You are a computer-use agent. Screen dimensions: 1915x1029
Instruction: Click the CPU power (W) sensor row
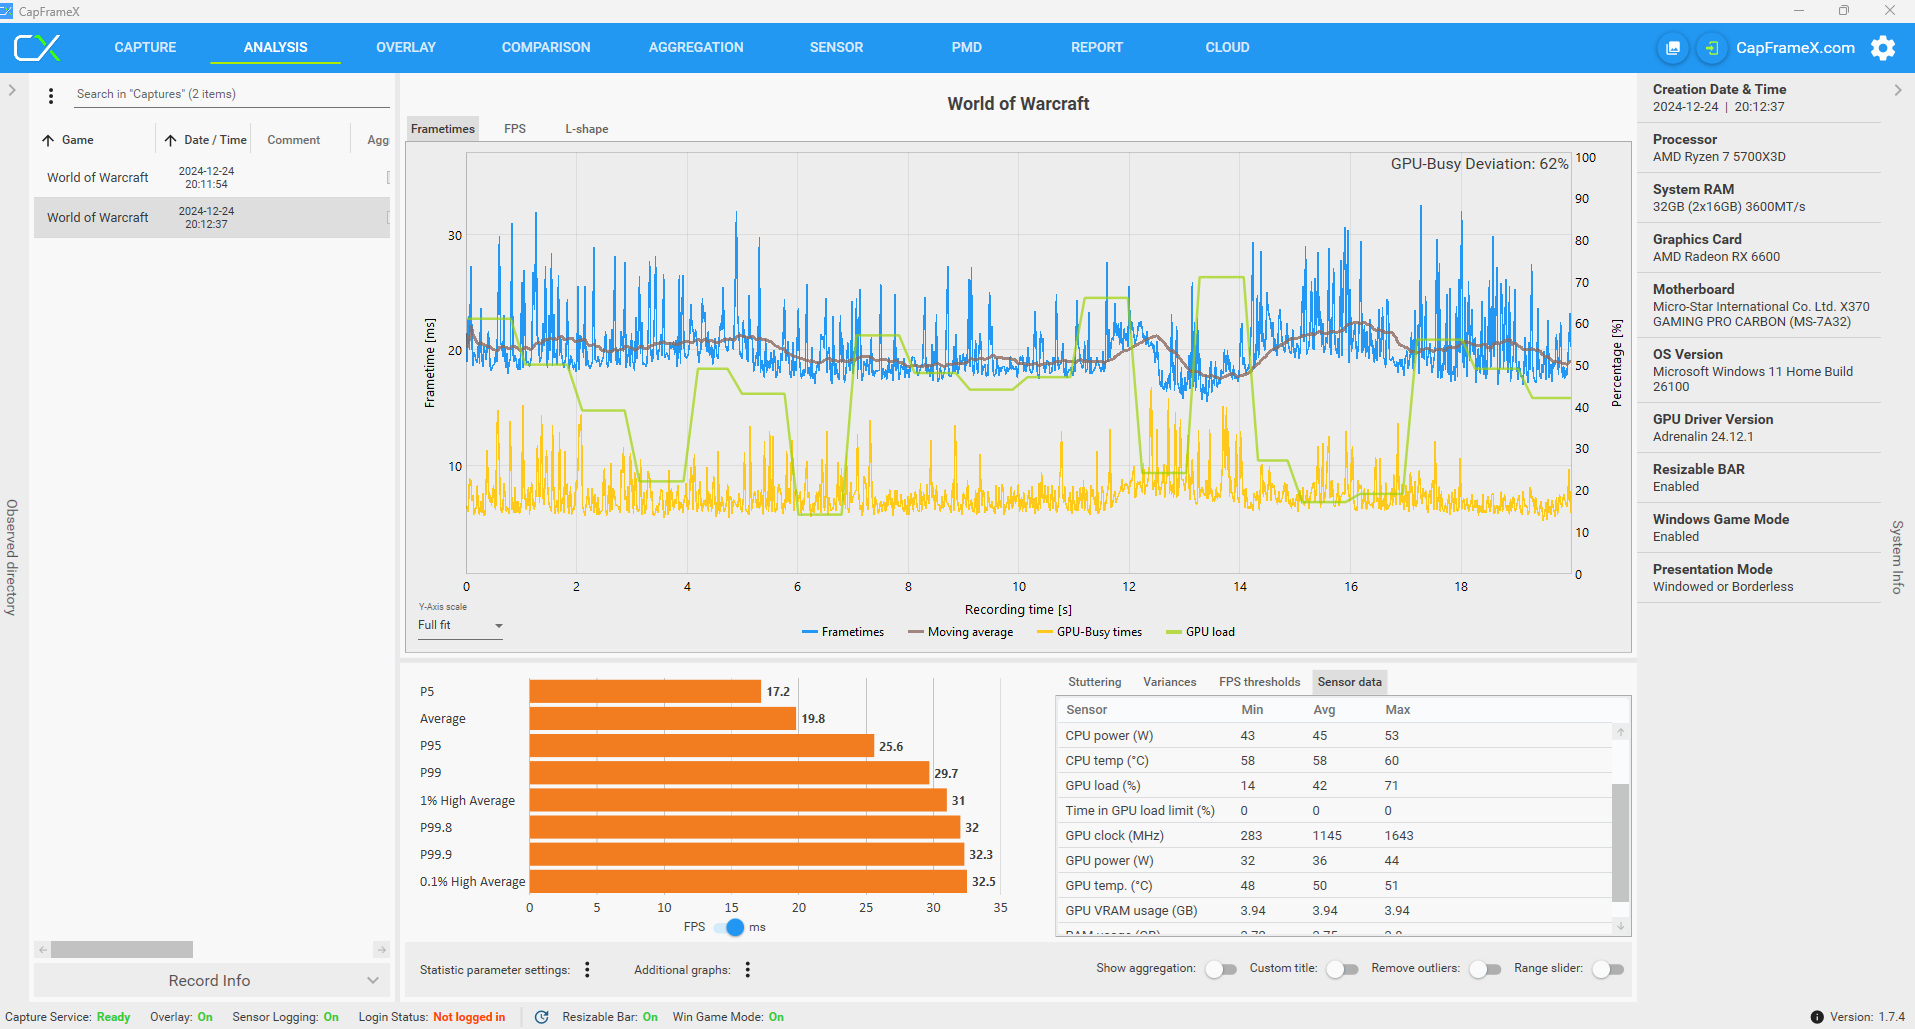[1334, 736]
